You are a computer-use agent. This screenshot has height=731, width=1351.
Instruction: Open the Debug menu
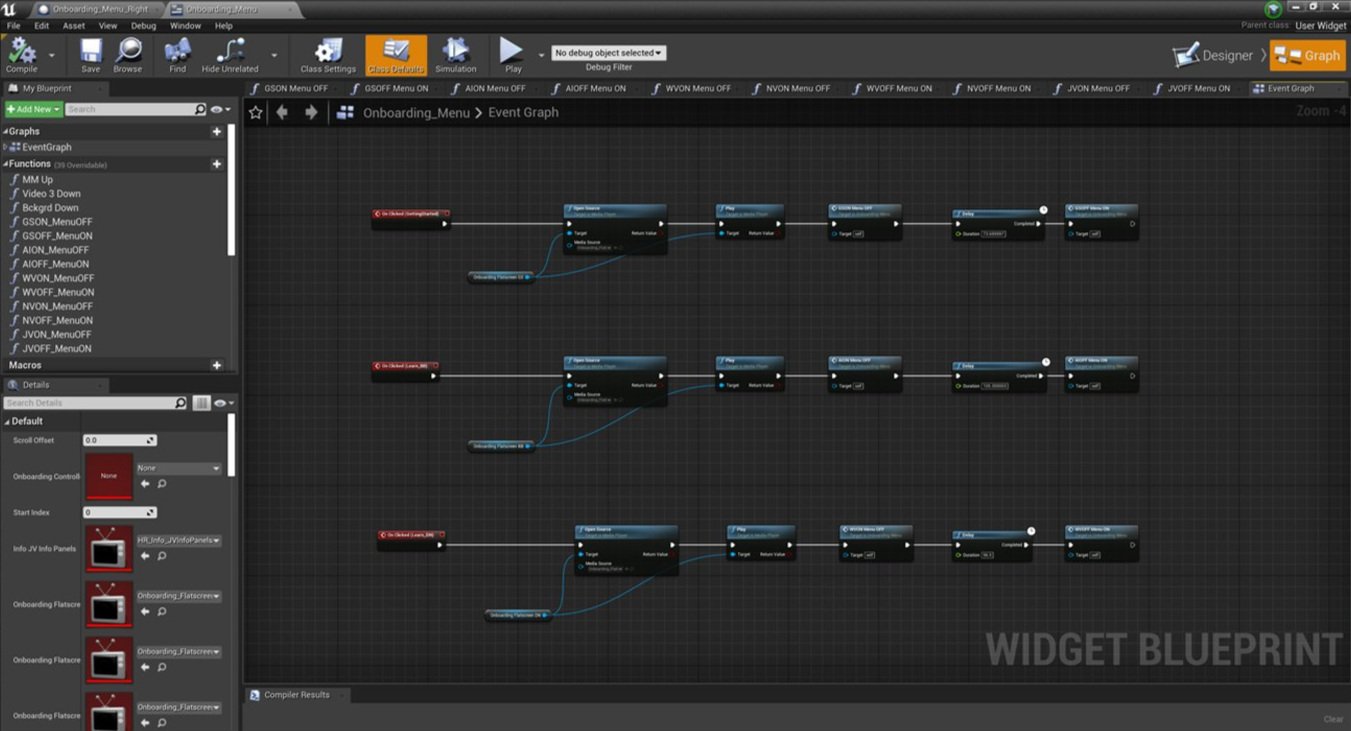point(144,26)
